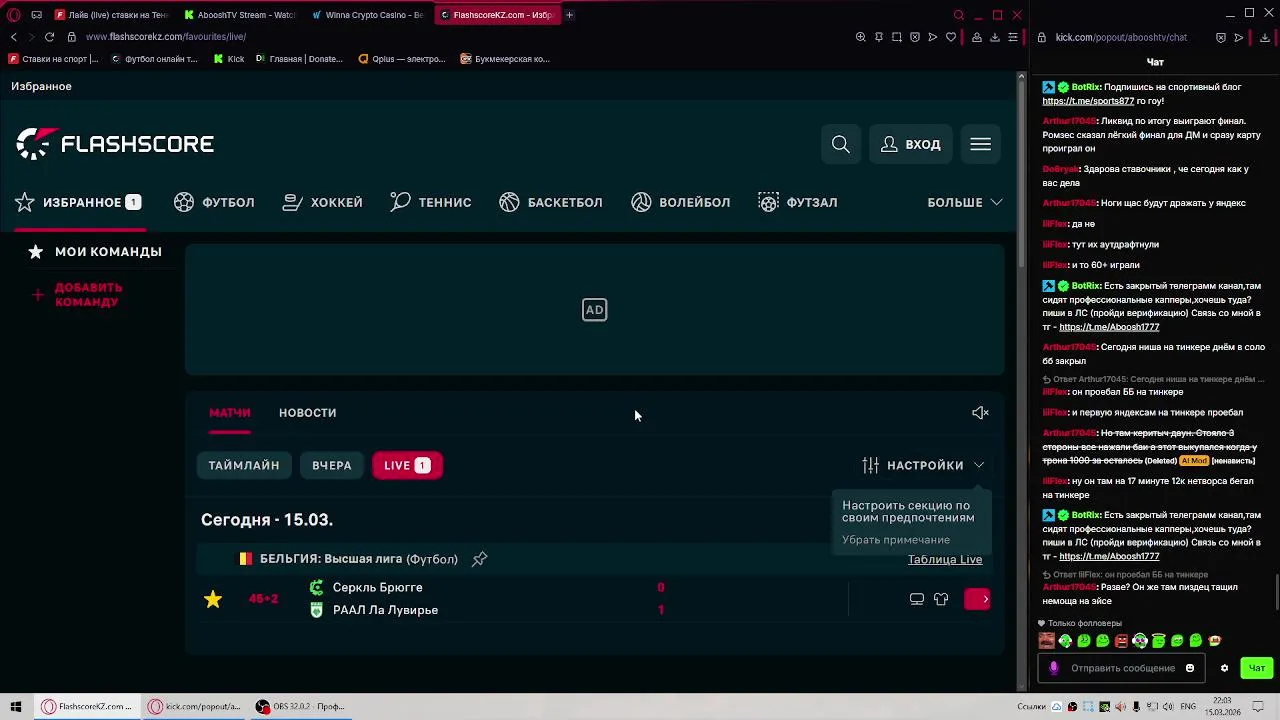
Task: Unstar the Серкль Брюгге match favorite
Action: pos(213,599)
